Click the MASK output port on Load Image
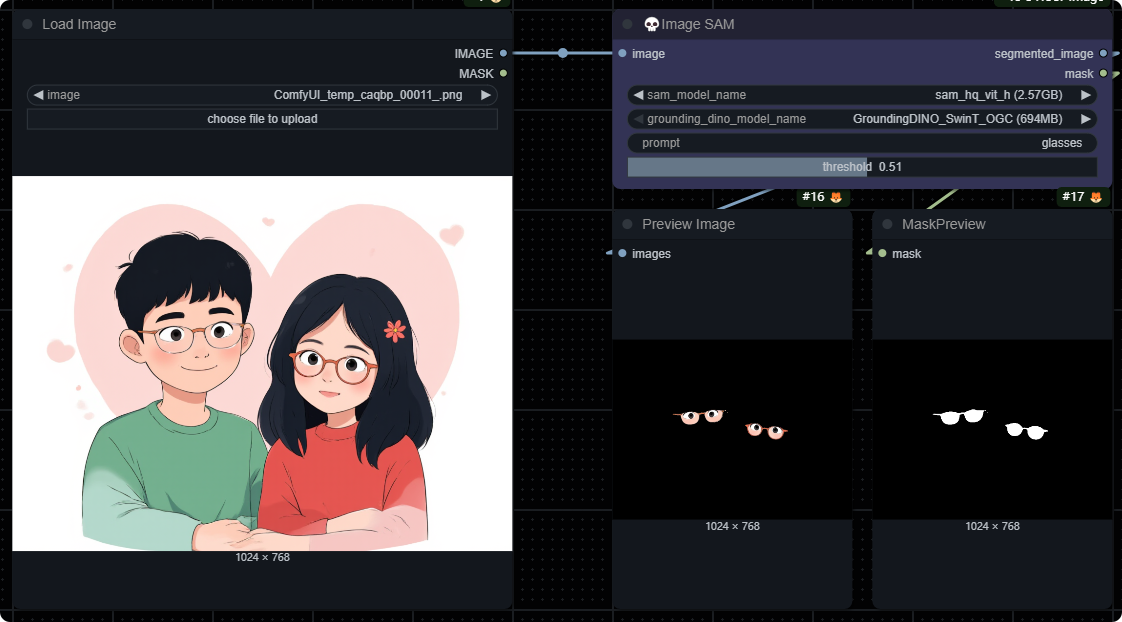Image resolution: width=1122 pixels, height=622 pixels. coord(503,74)
